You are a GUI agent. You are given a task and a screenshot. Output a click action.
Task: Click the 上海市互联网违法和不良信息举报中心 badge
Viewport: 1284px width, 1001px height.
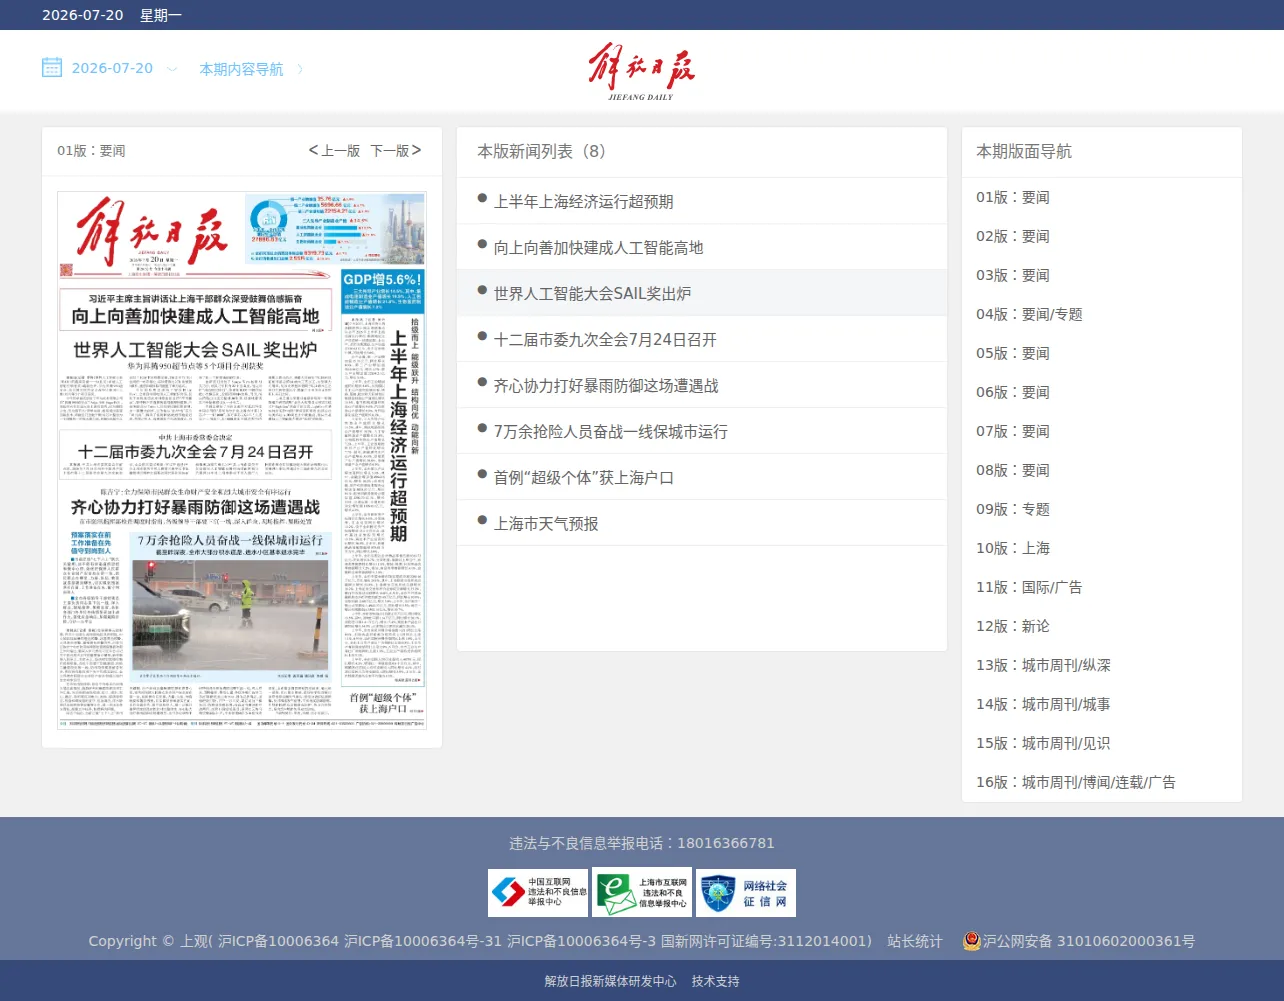coord(642,893)
